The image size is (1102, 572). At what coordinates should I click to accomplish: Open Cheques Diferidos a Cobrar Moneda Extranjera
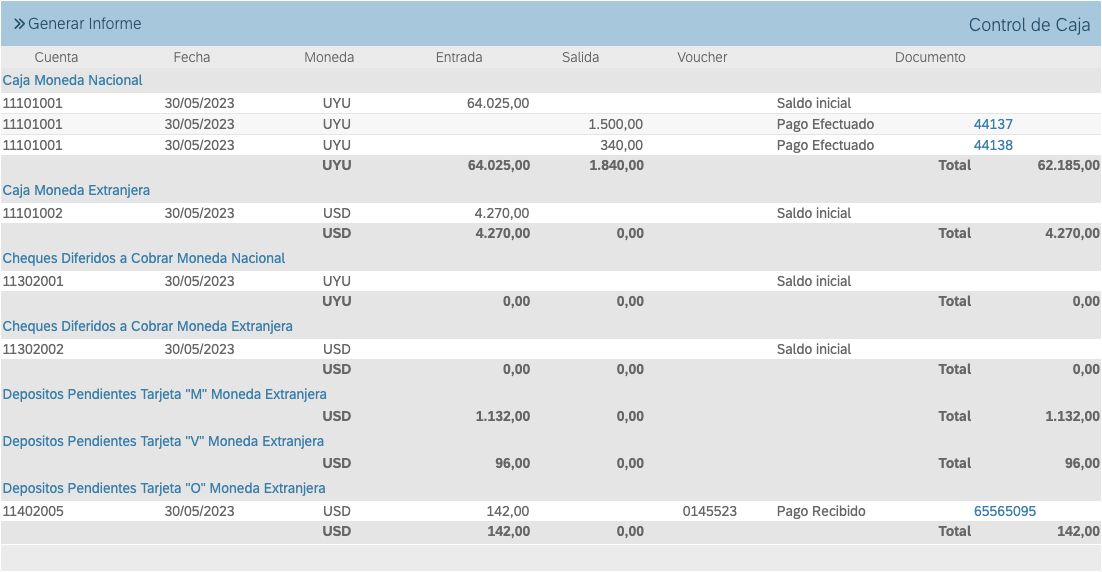[148, 326]
